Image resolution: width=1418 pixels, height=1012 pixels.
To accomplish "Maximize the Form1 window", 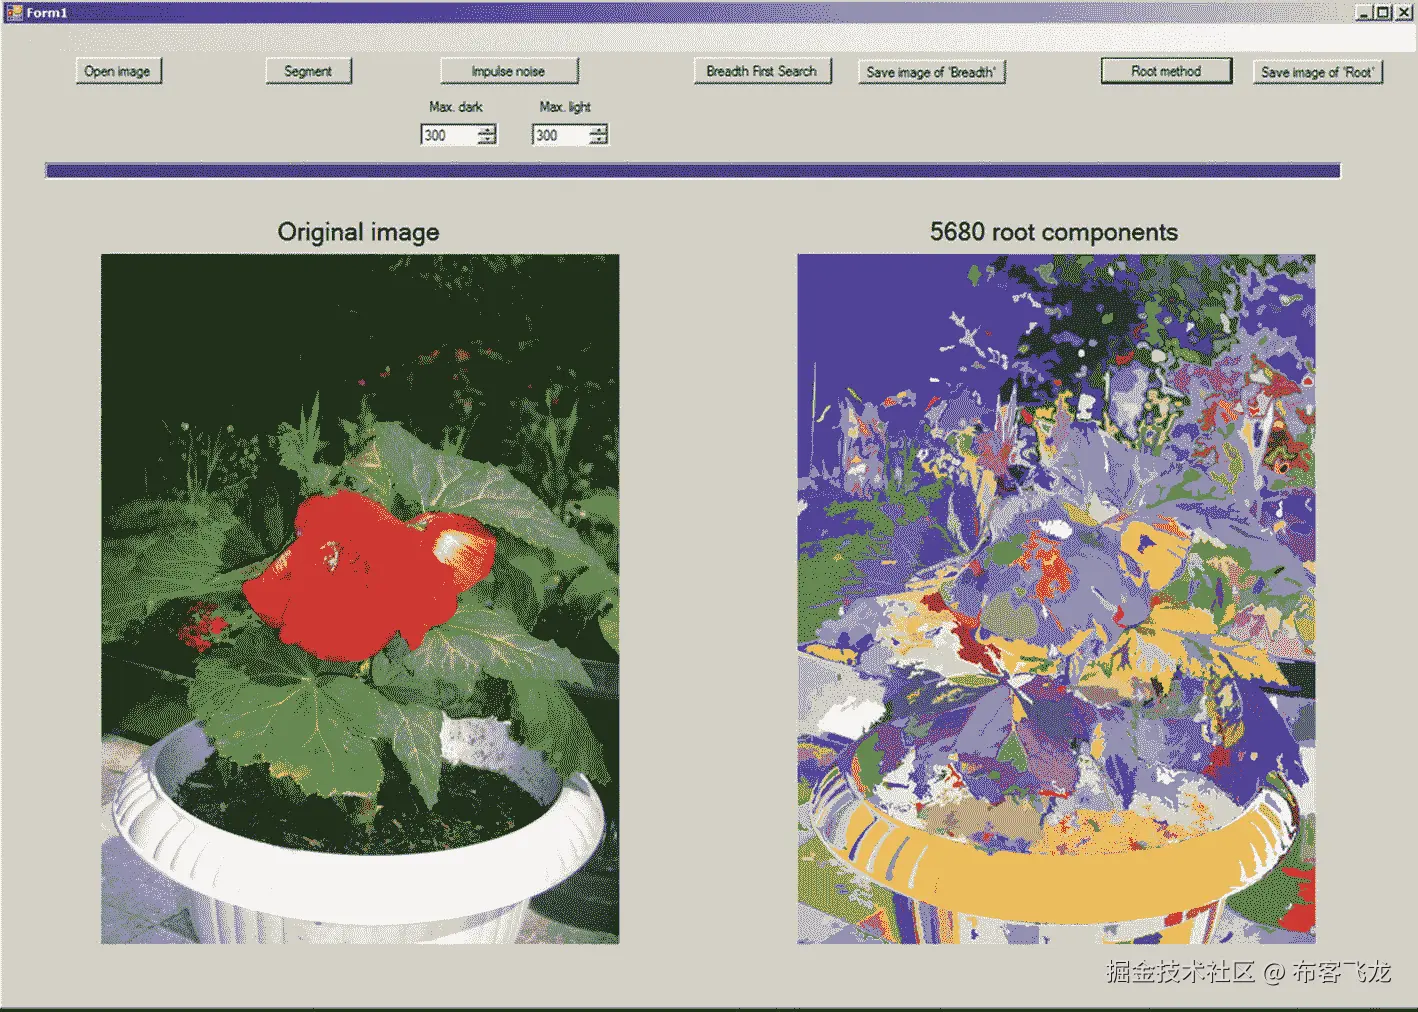I will (1383, 13).
